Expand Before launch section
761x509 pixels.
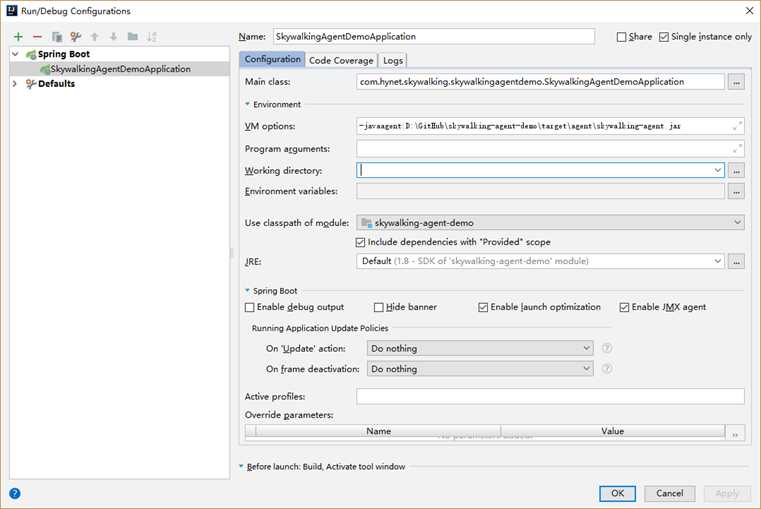241,466
